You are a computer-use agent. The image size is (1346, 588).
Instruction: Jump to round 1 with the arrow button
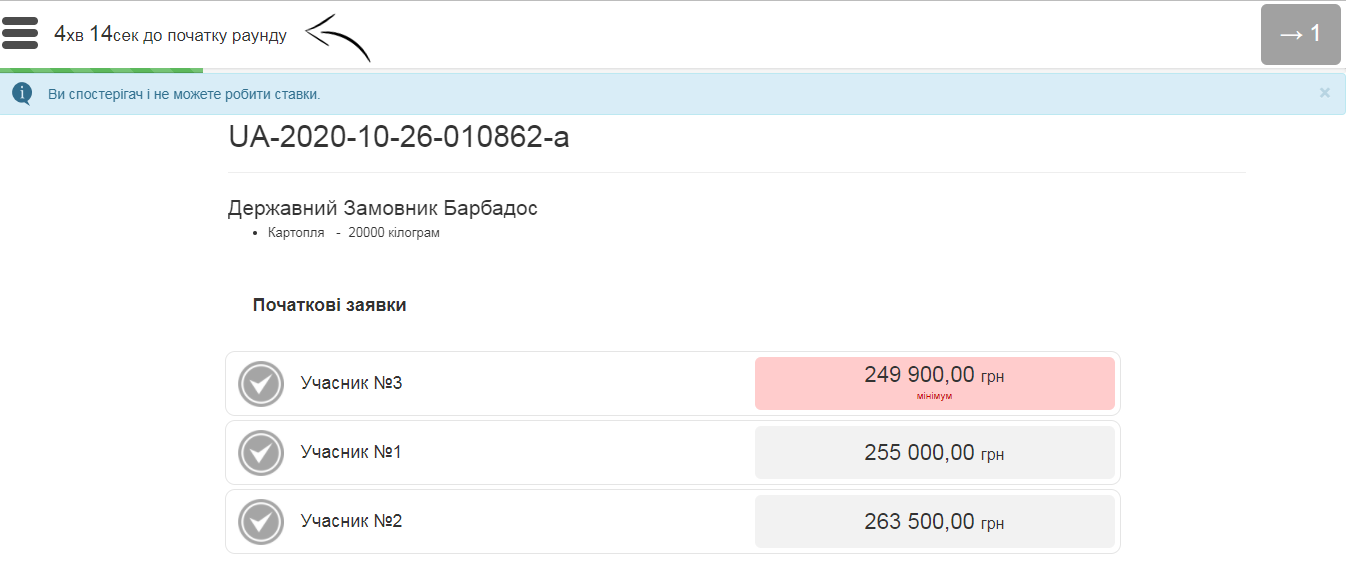click(1300, 35)
